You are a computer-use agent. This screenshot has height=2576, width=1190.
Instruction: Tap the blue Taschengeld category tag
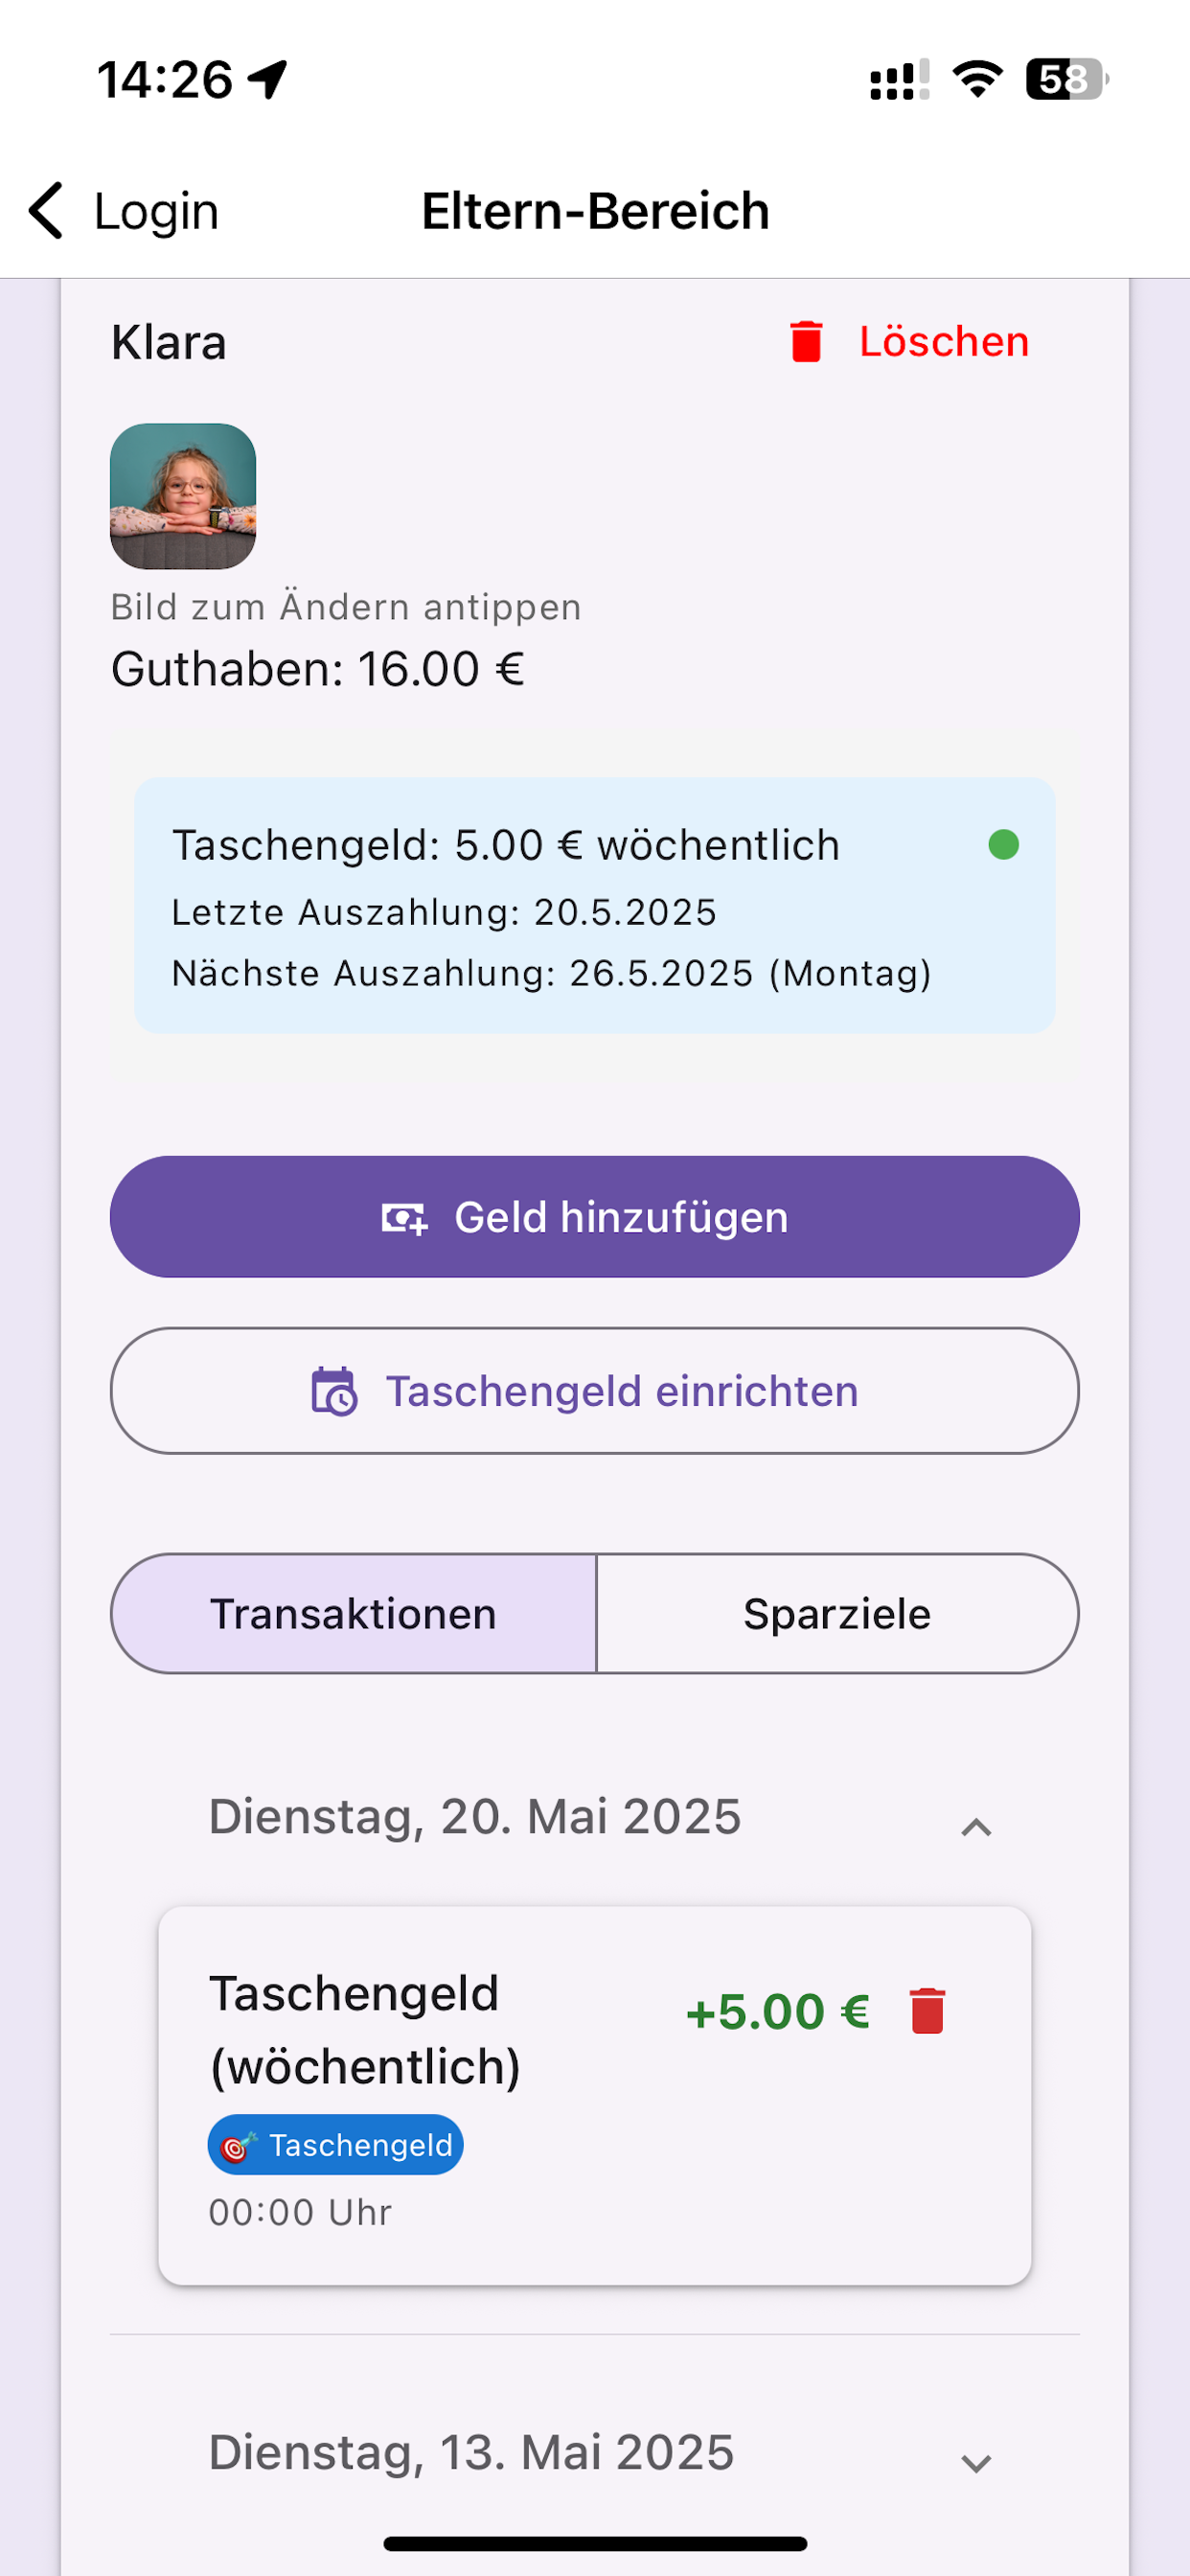click(x=335, y=2145)
